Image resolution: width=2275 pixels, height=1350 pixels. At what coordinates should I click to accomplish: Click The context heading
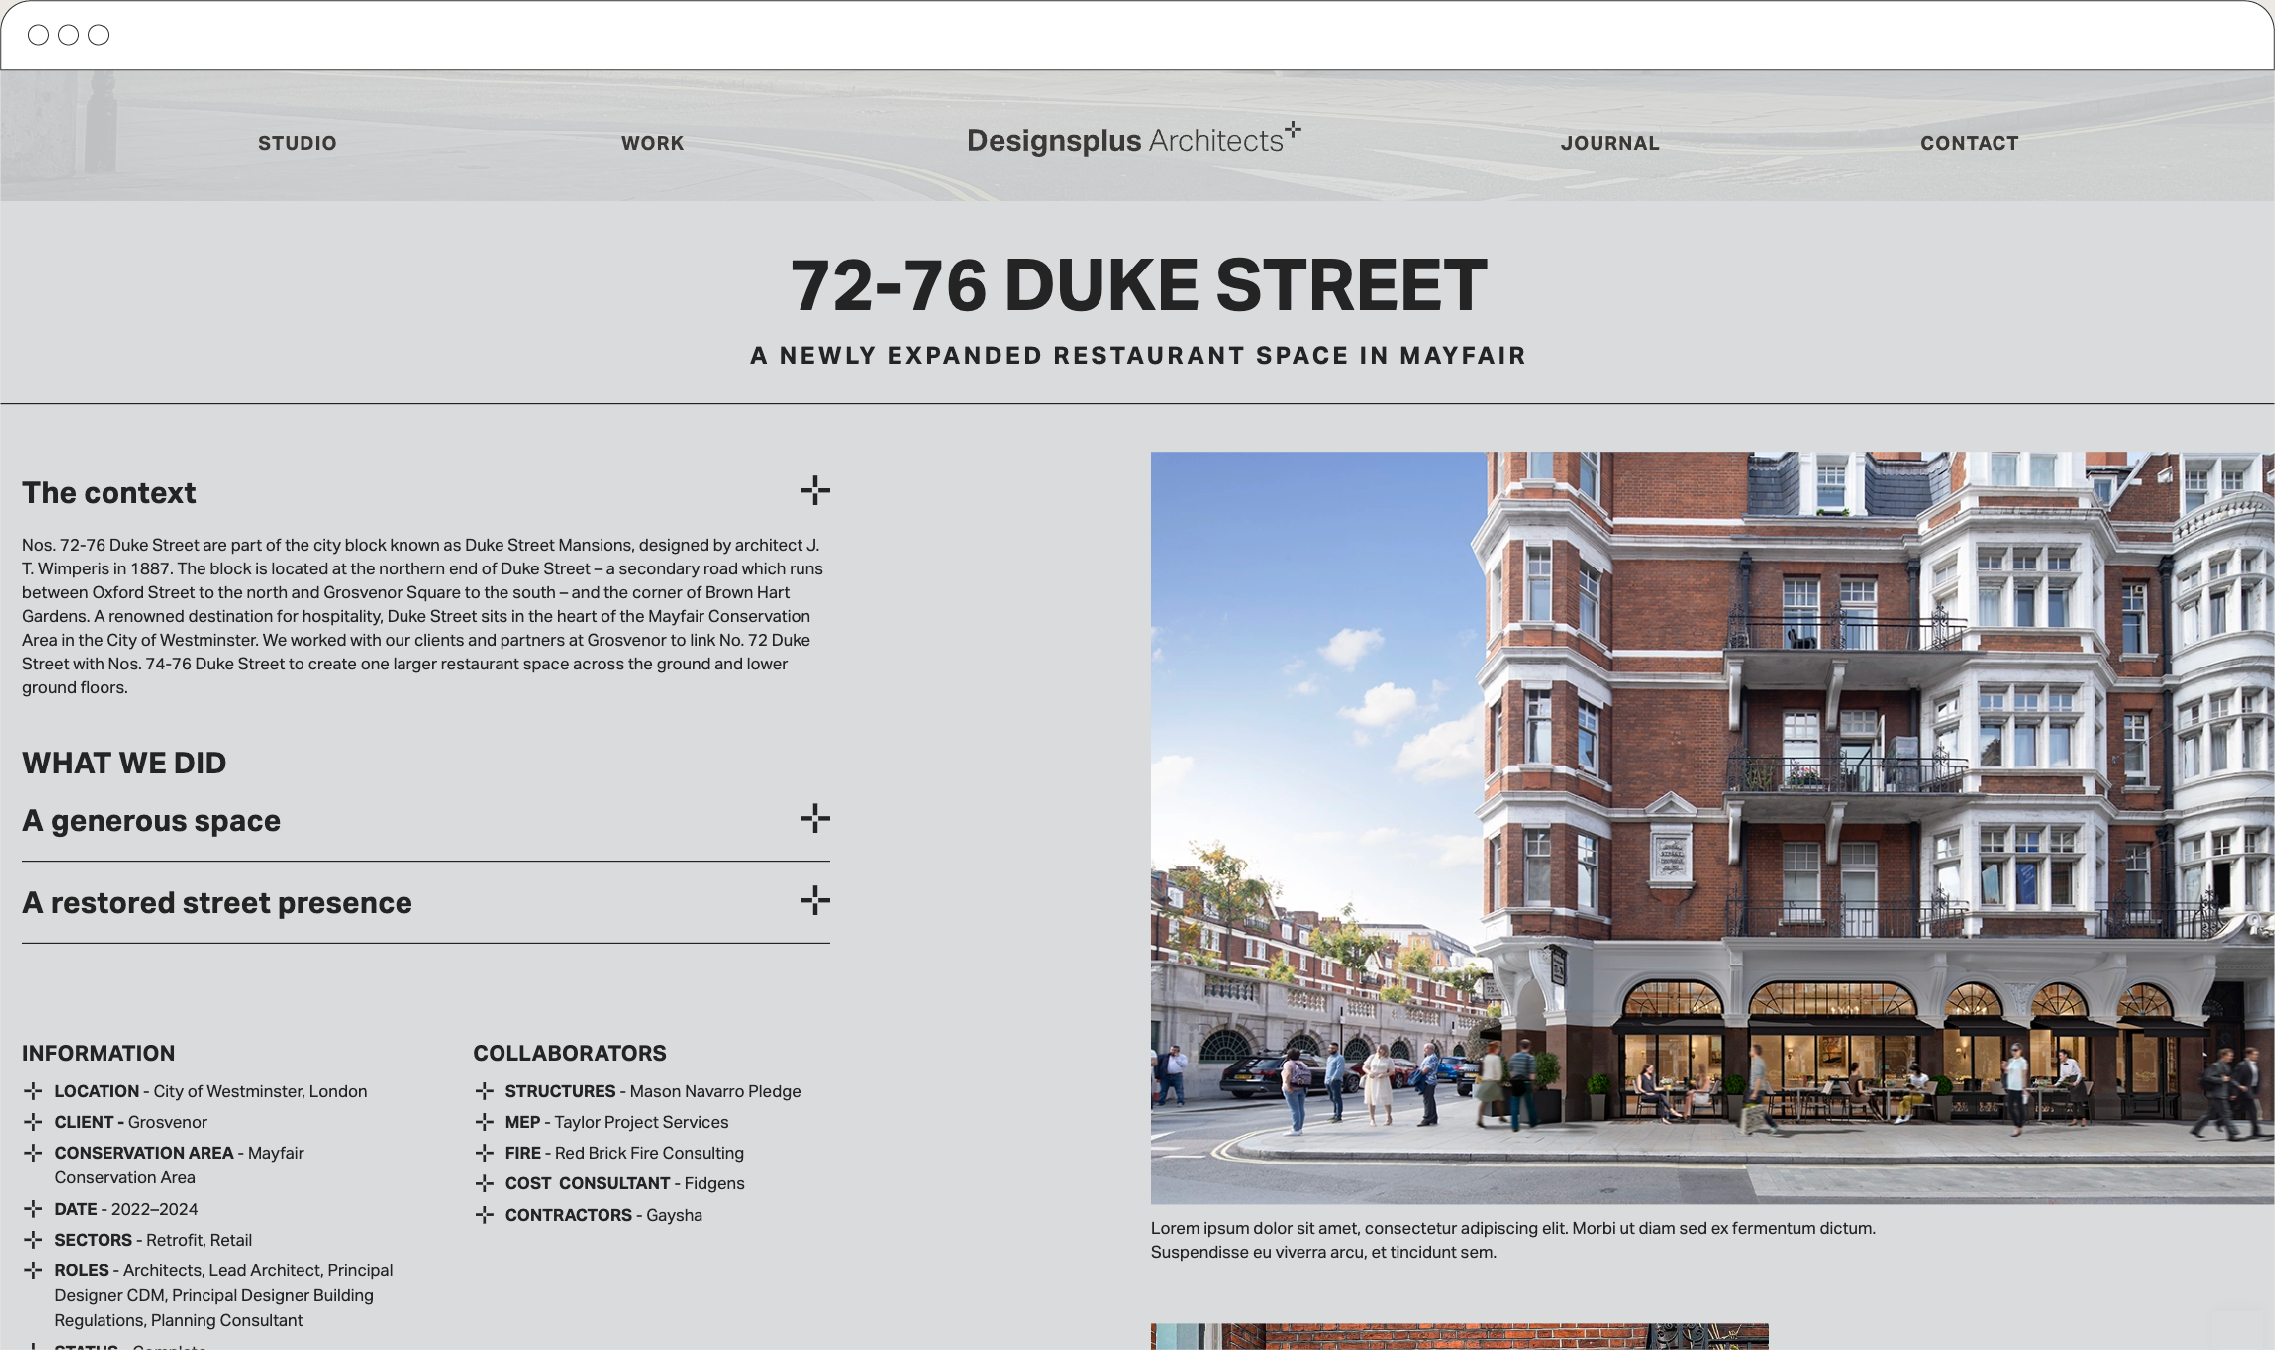[109, 493]
